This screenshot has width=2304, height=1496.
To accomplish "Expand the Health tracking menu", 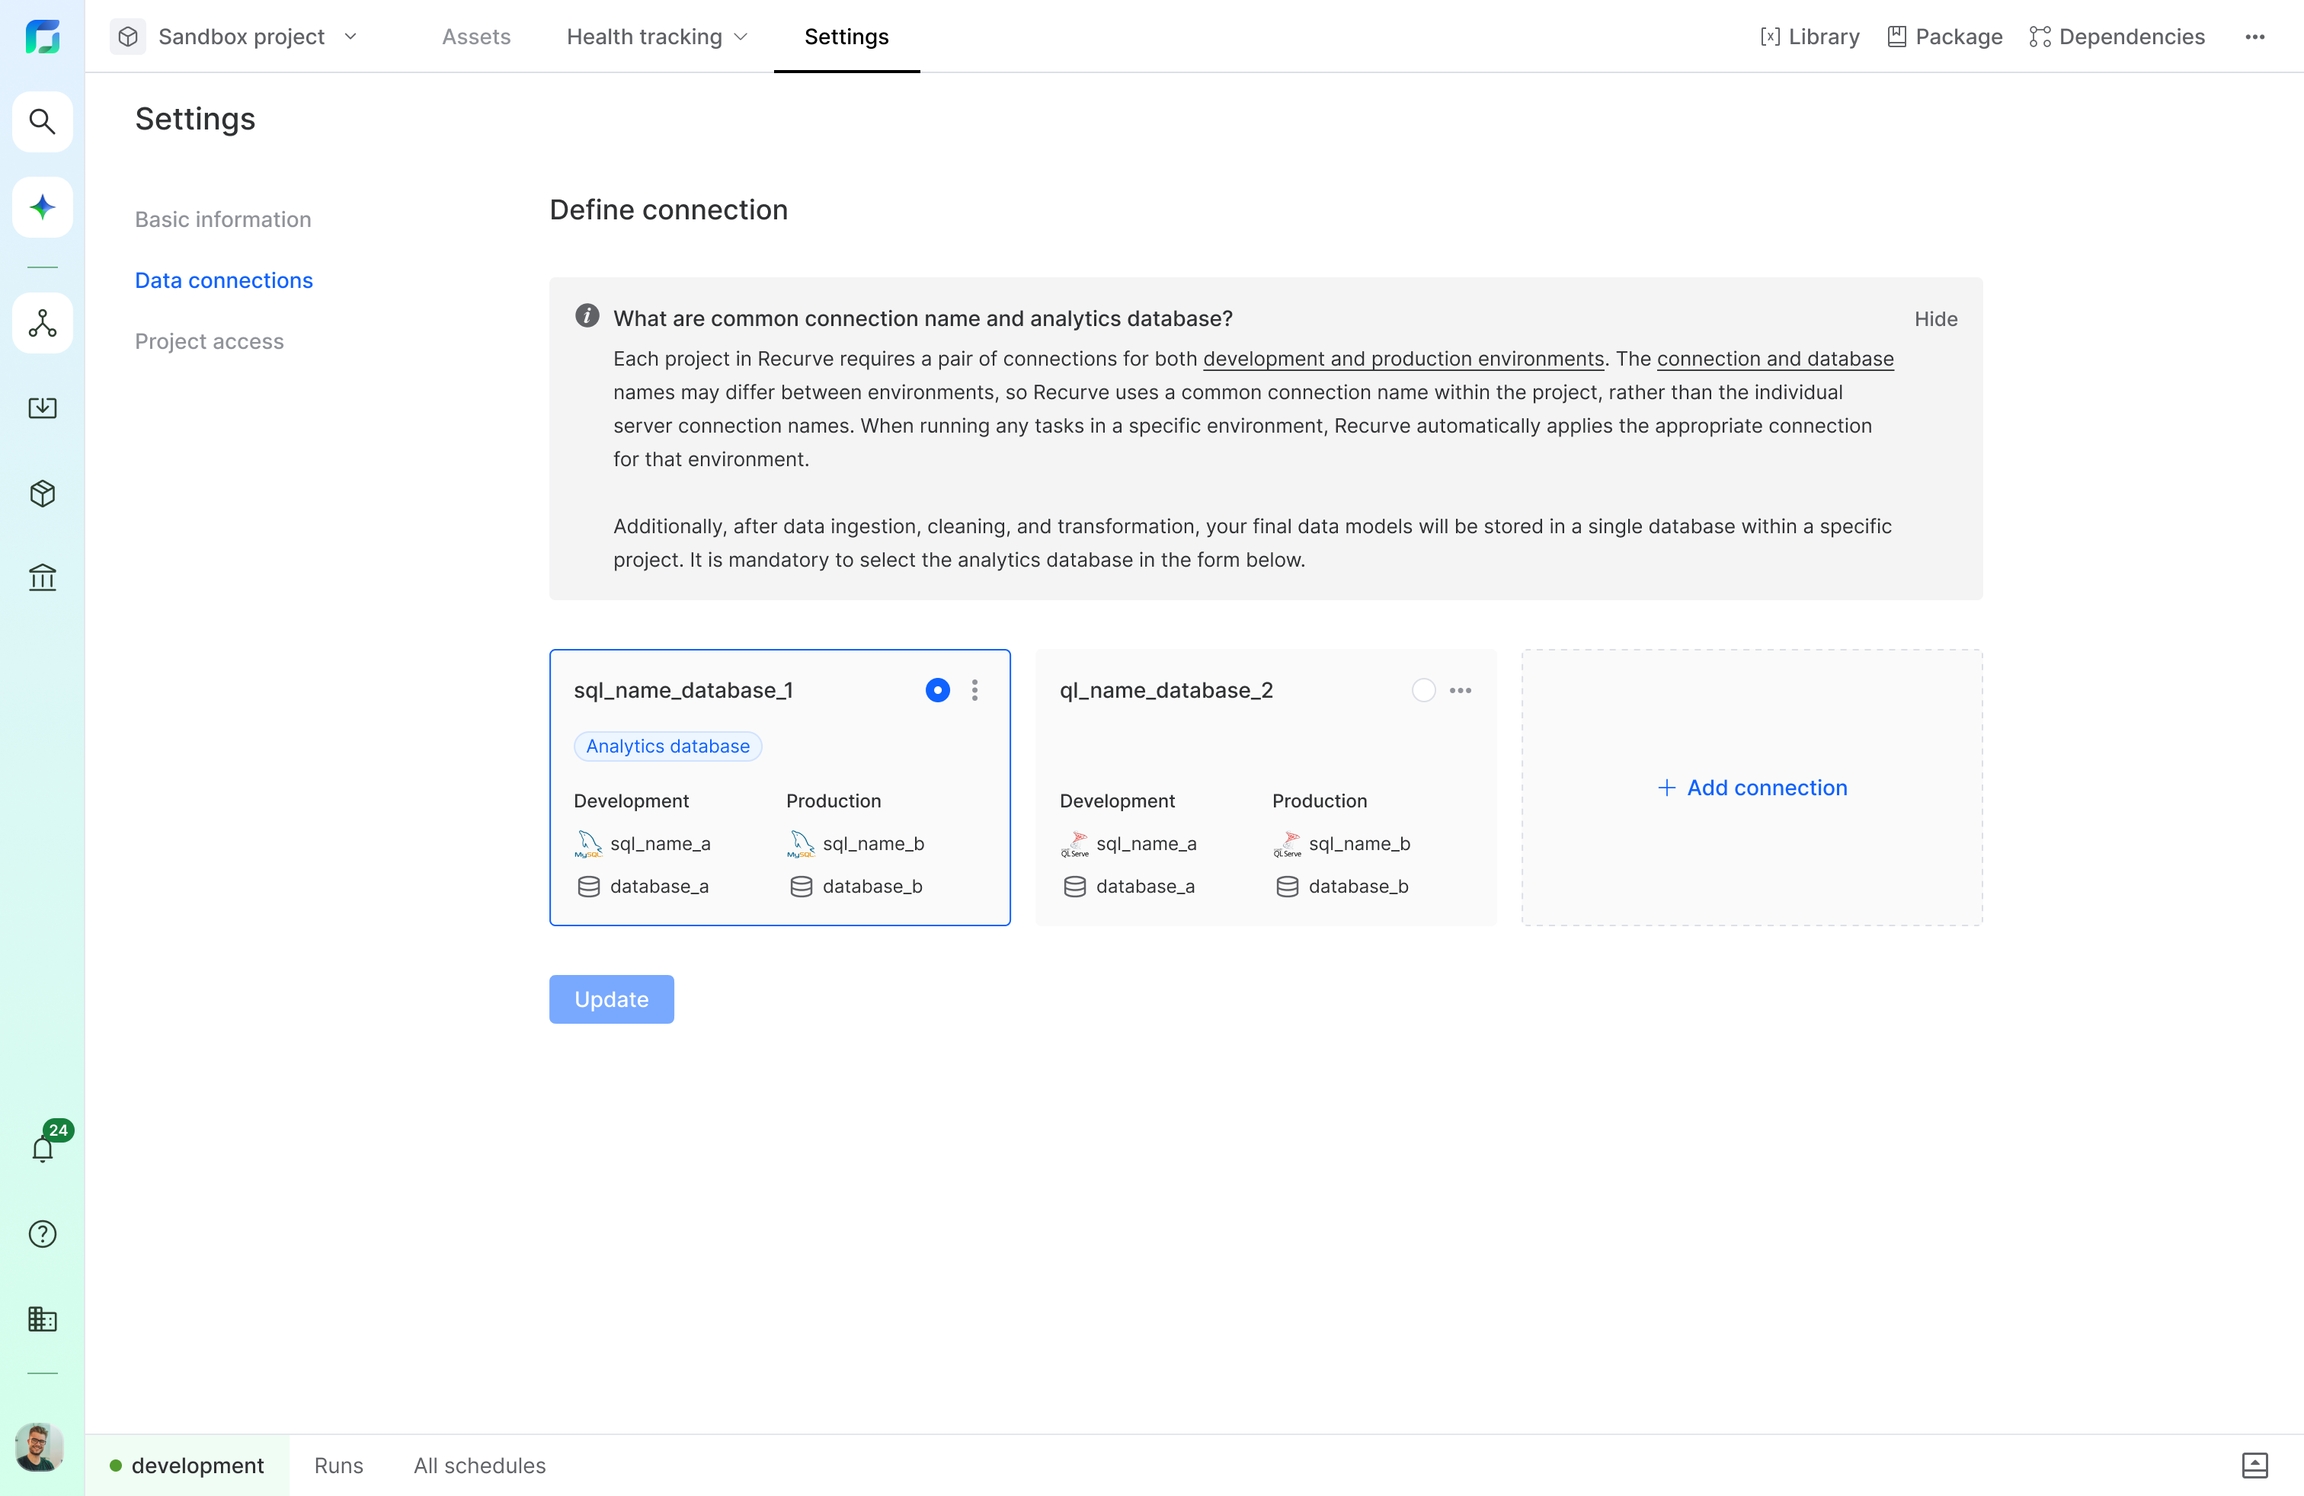I will pyautogui.click(x=656, y=37).
